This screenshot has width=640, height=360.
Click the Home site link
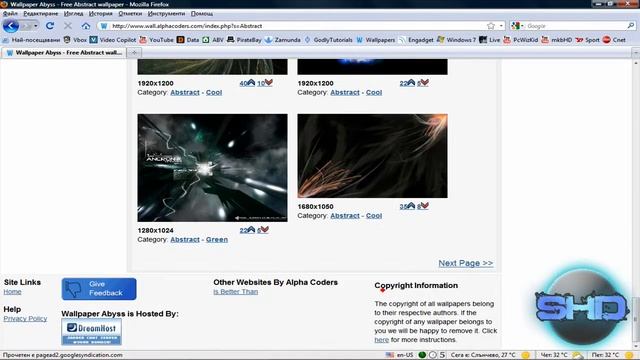(12, 292)
